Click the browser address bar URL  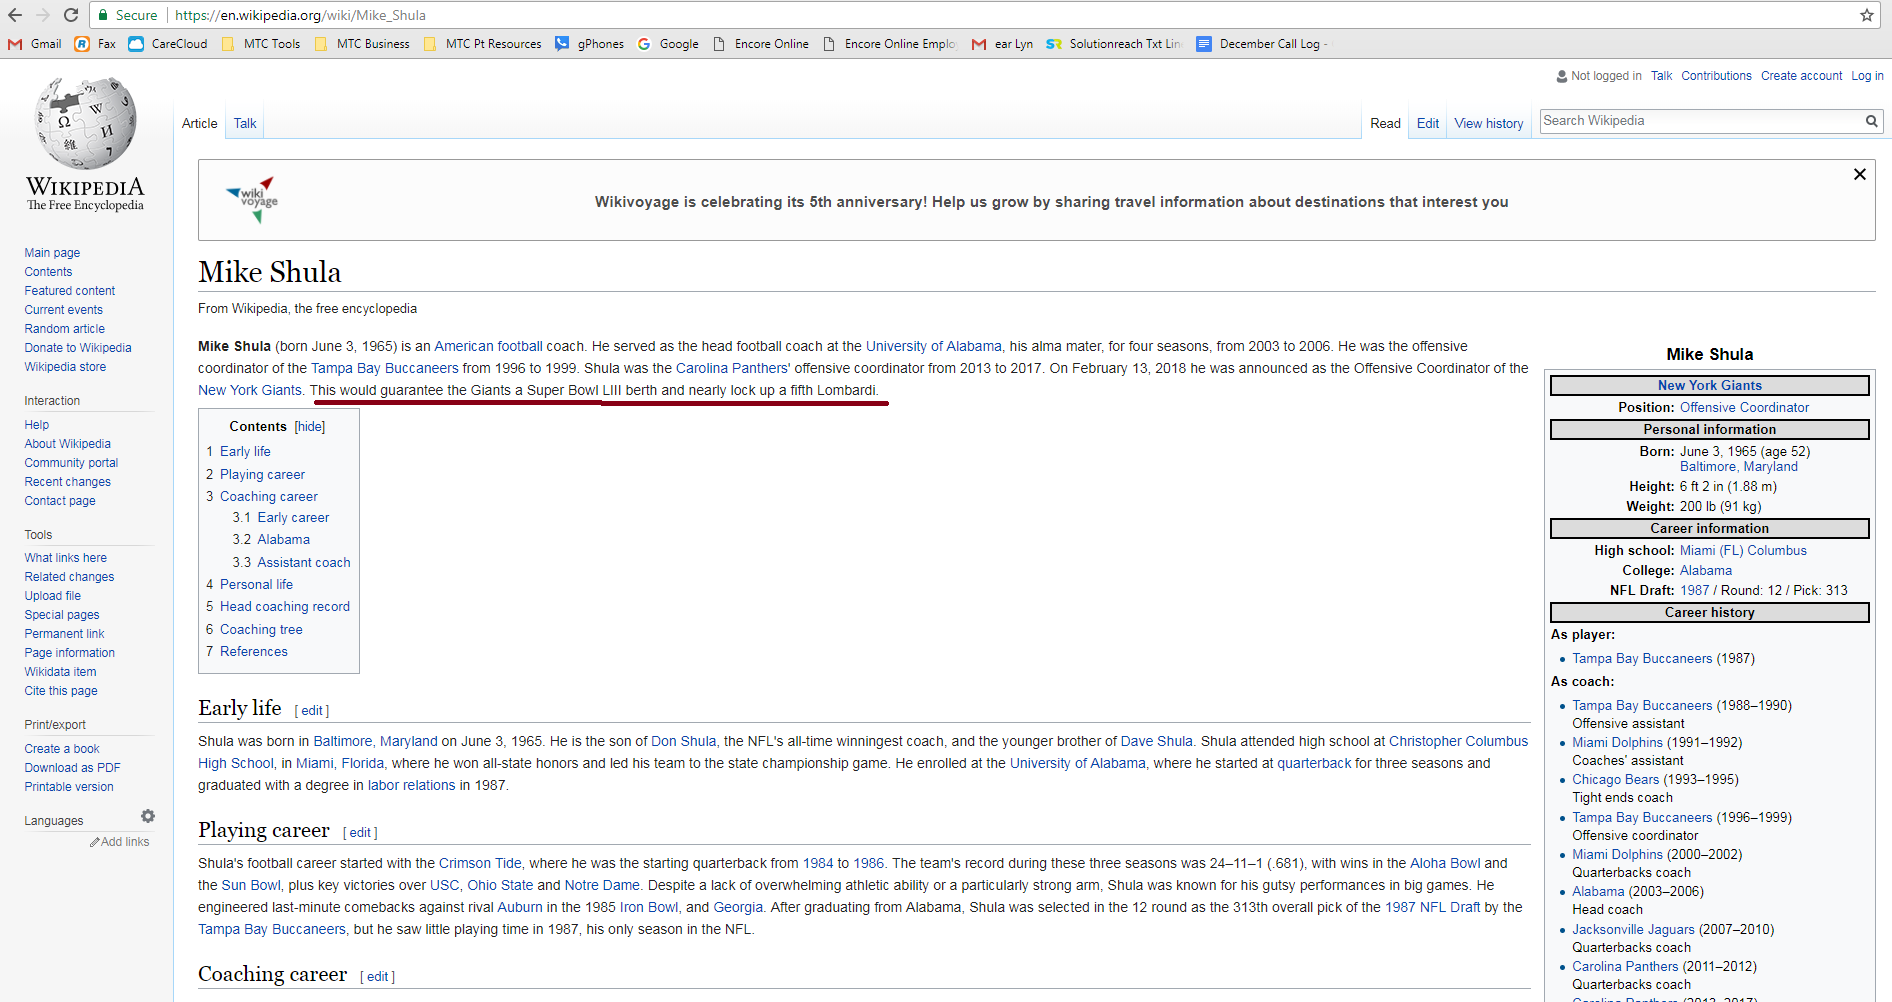click(x=300, y=15)
